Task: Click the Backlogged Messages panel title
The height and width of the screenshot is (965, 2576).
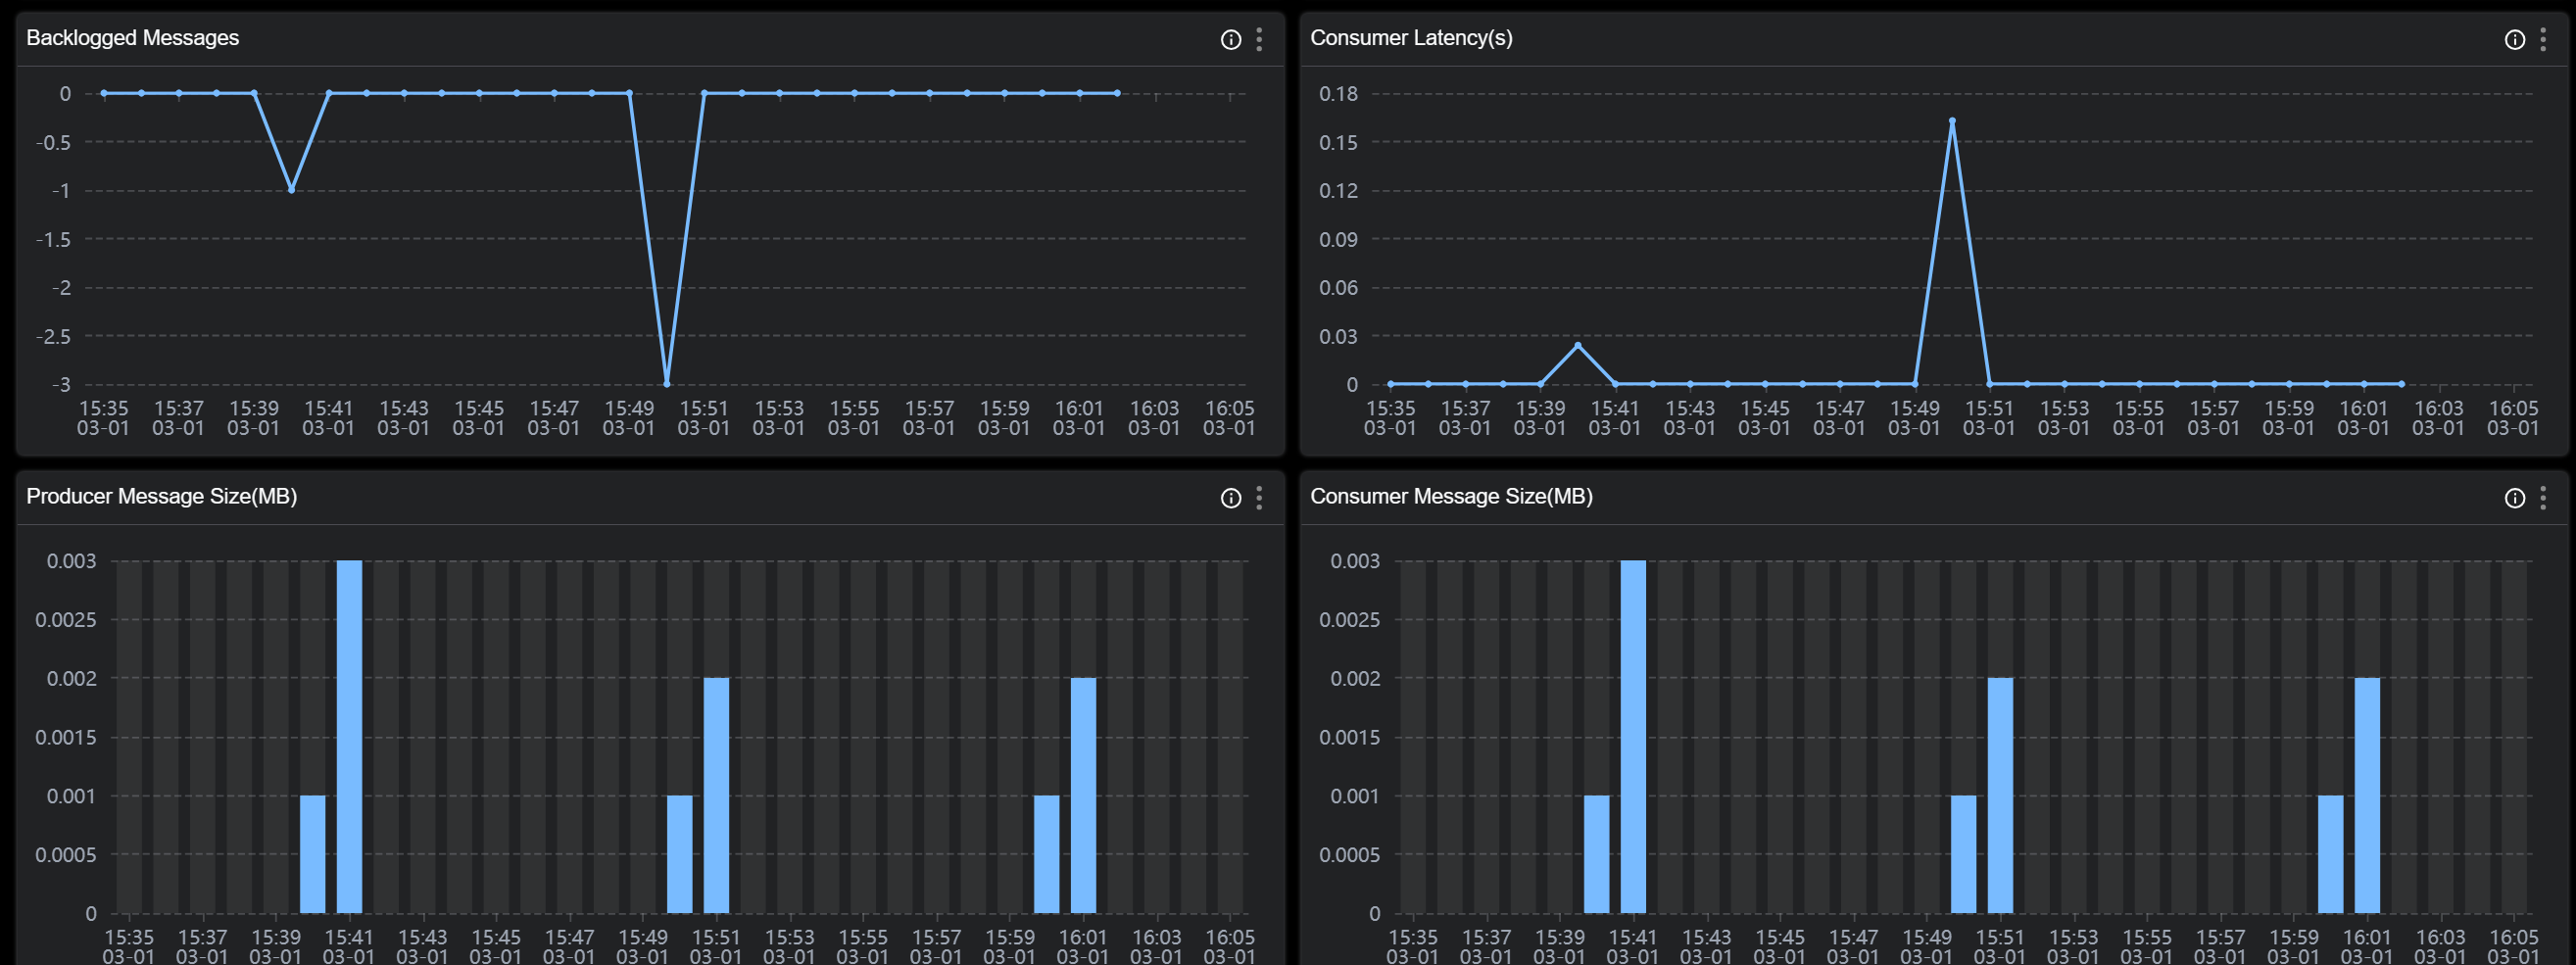Action: tap(132, 38)
